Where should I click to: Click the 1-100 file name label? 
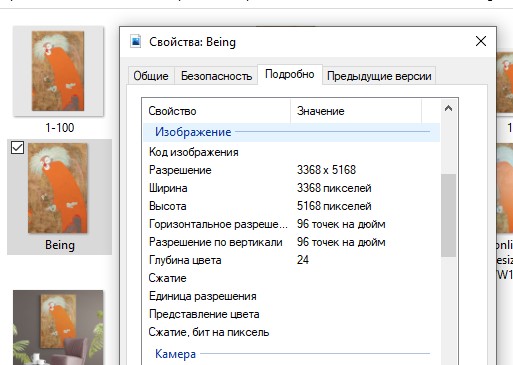point(60,128)
